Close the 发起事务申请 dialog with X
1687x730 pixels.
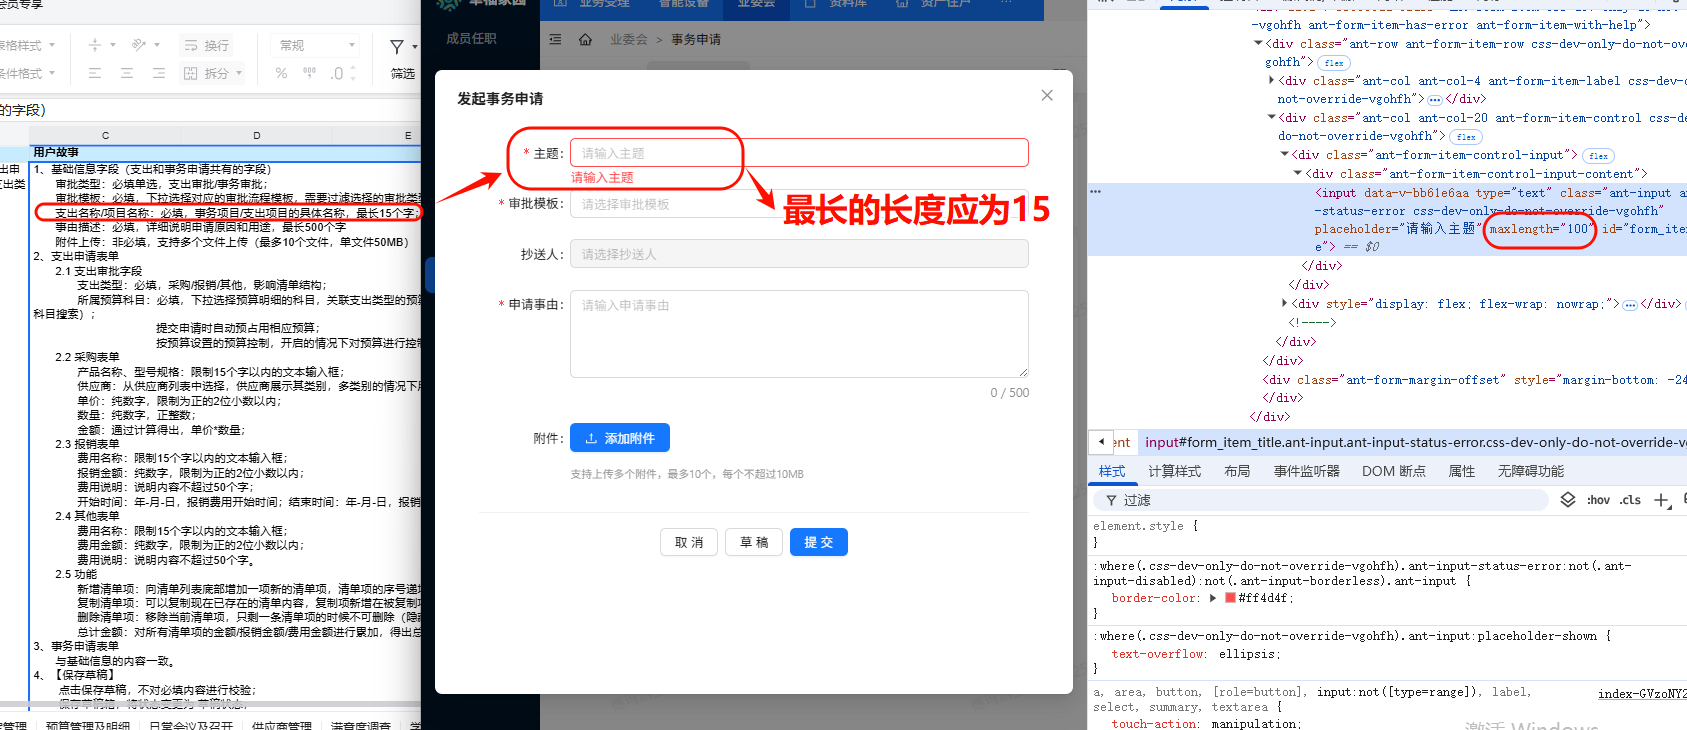tap(1047, 95)
